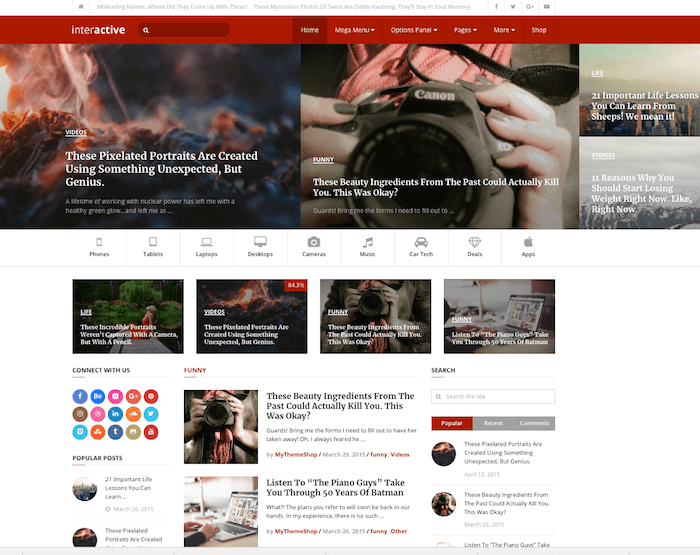Switch to the Popular tab

[x=452, y=423]
